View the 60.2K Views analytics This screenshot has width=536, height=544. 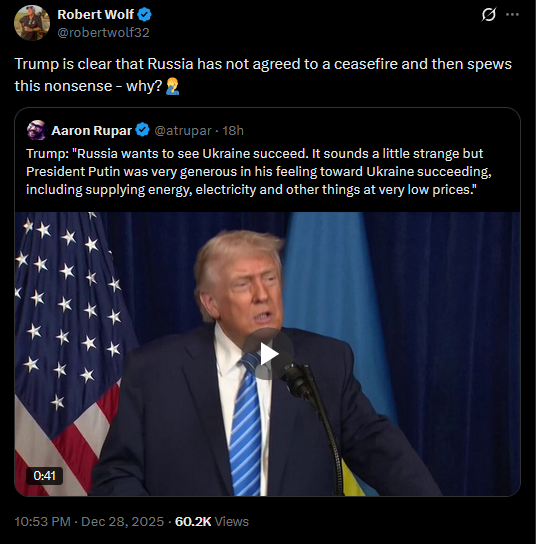point(212,521)
